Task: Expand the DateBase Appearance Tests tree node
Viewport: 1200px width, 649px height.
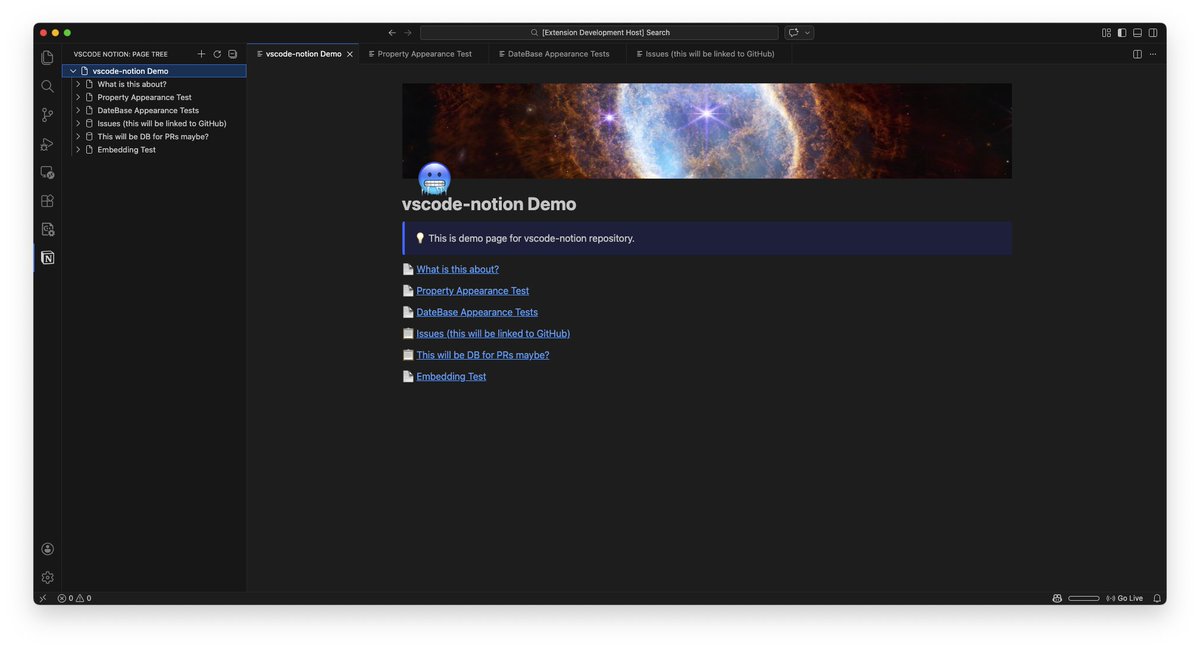Action: click(78, 110)
